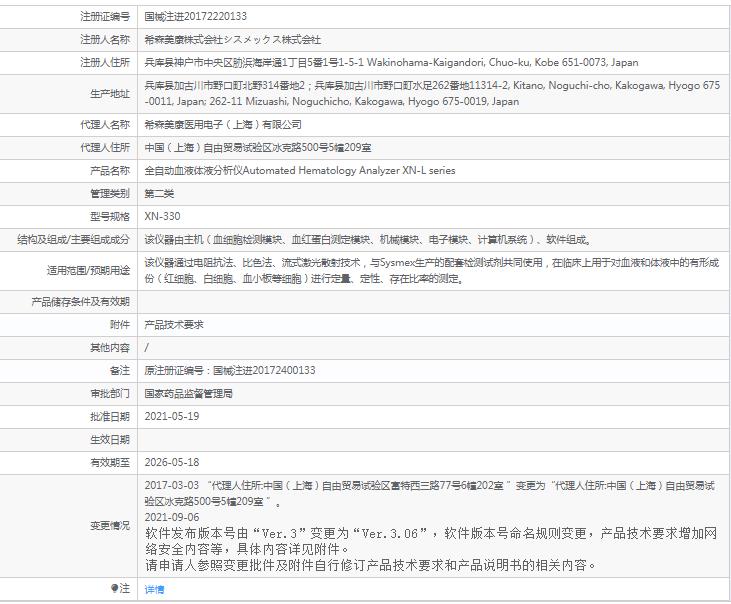The image size is (731, 604).
Task: Click the 适用范围/预期用途 label
Action: [x=88, y=270]
